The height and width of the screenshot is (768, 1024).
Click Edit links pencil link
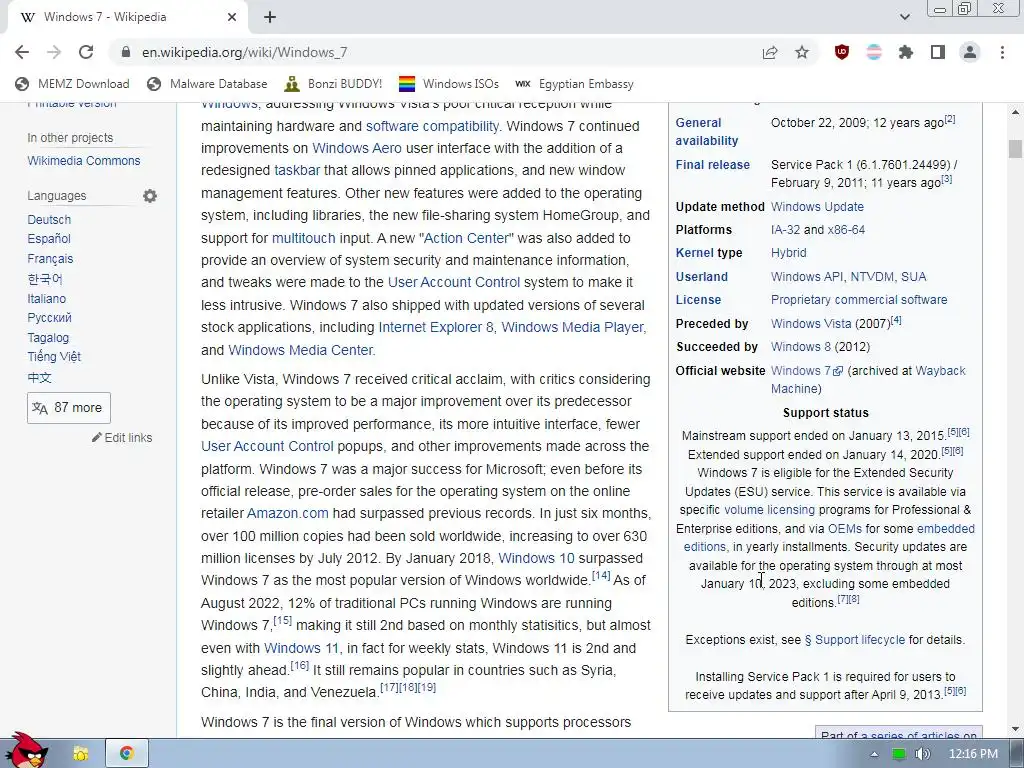tap(122, 438)
